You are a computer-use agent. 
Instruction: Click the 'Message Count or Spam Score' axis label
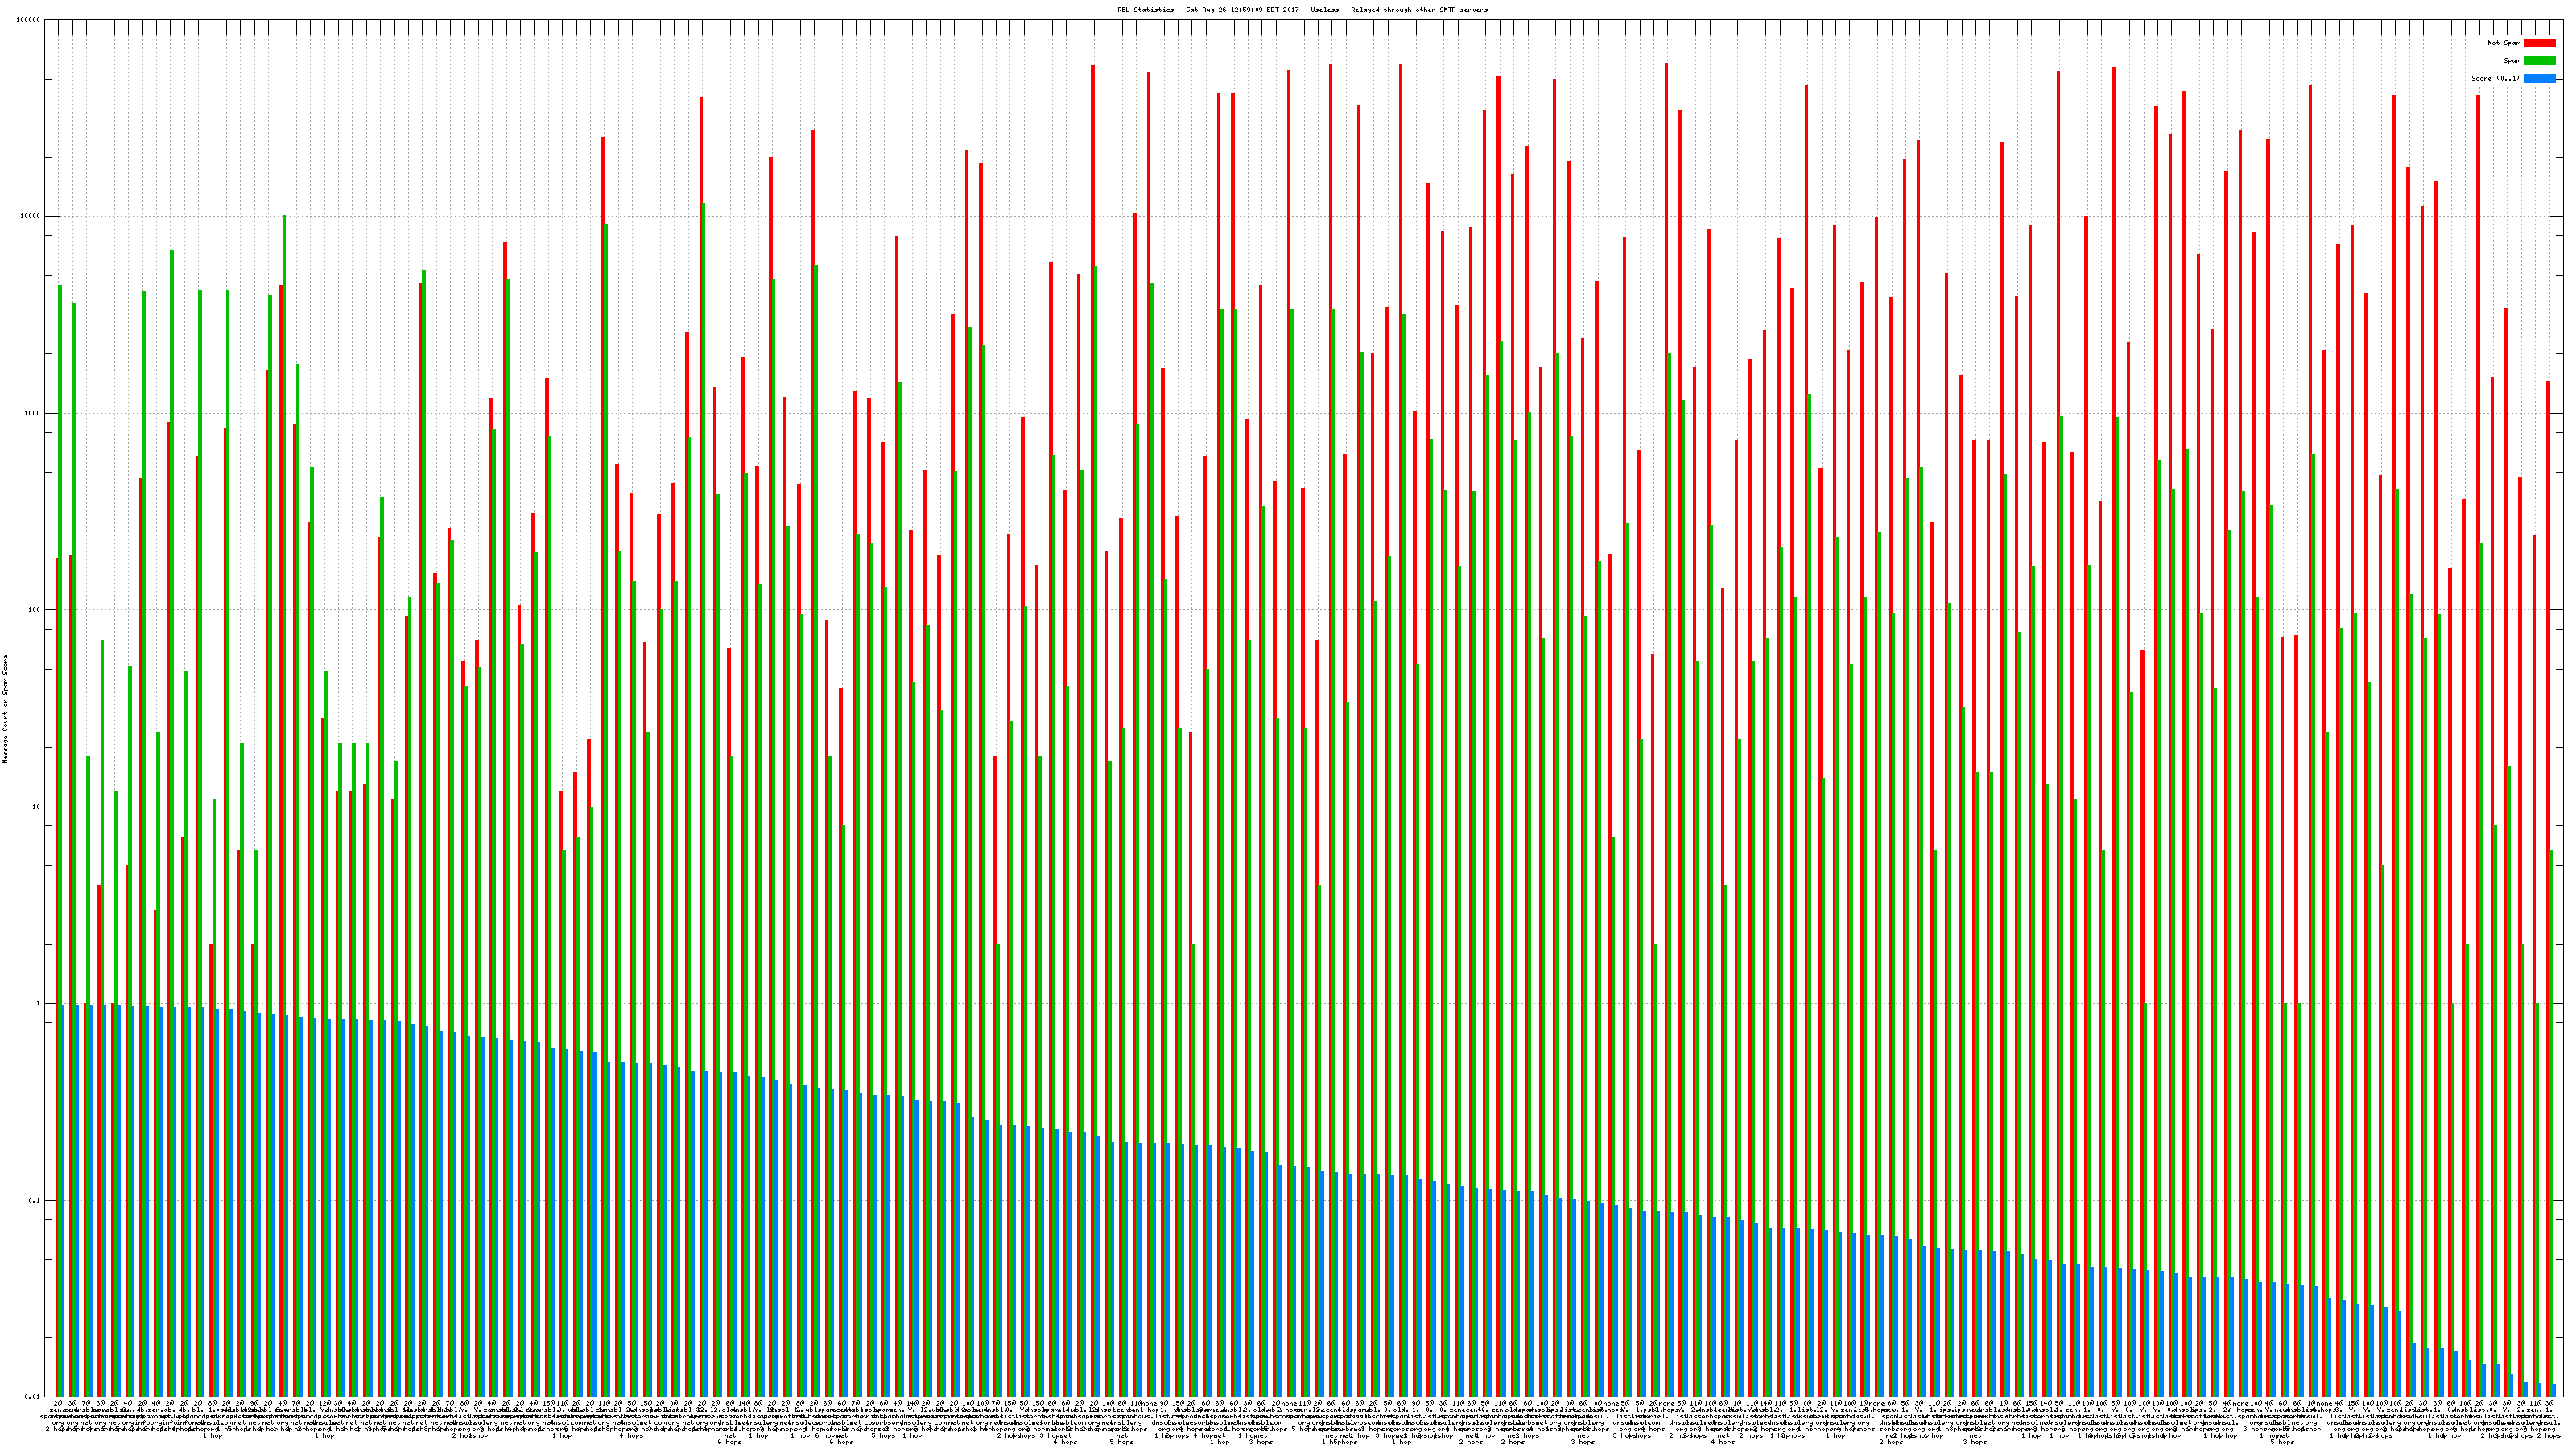tap(5, 709)
